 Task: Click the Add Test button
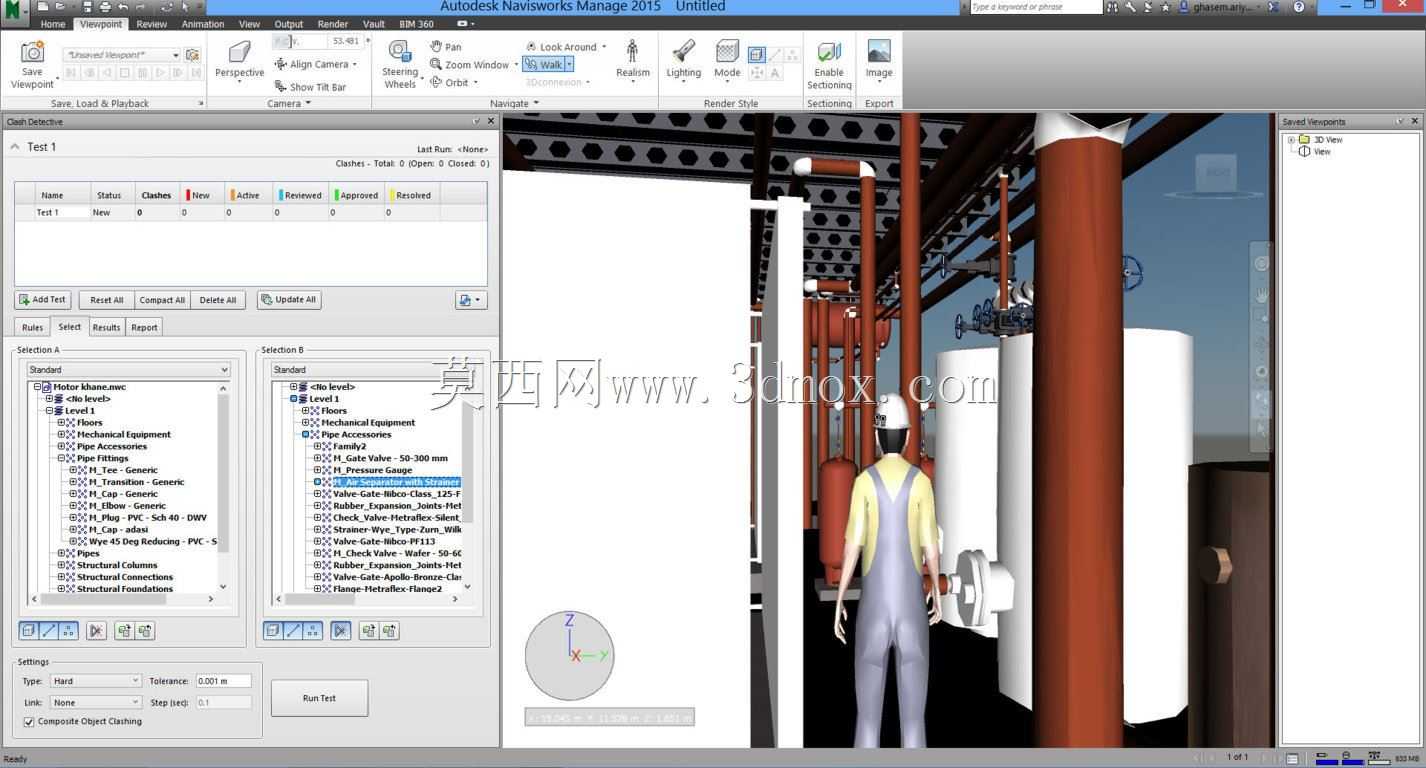[x=43, y=300]
